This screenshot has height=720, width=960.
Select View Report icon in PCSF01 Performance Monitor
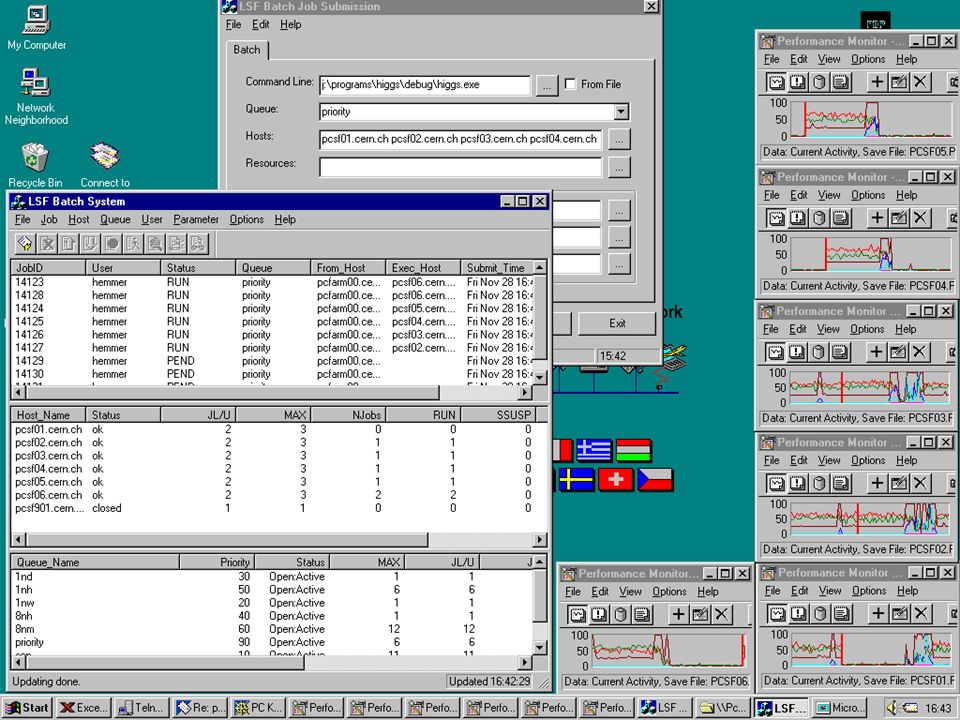(842, 613)
